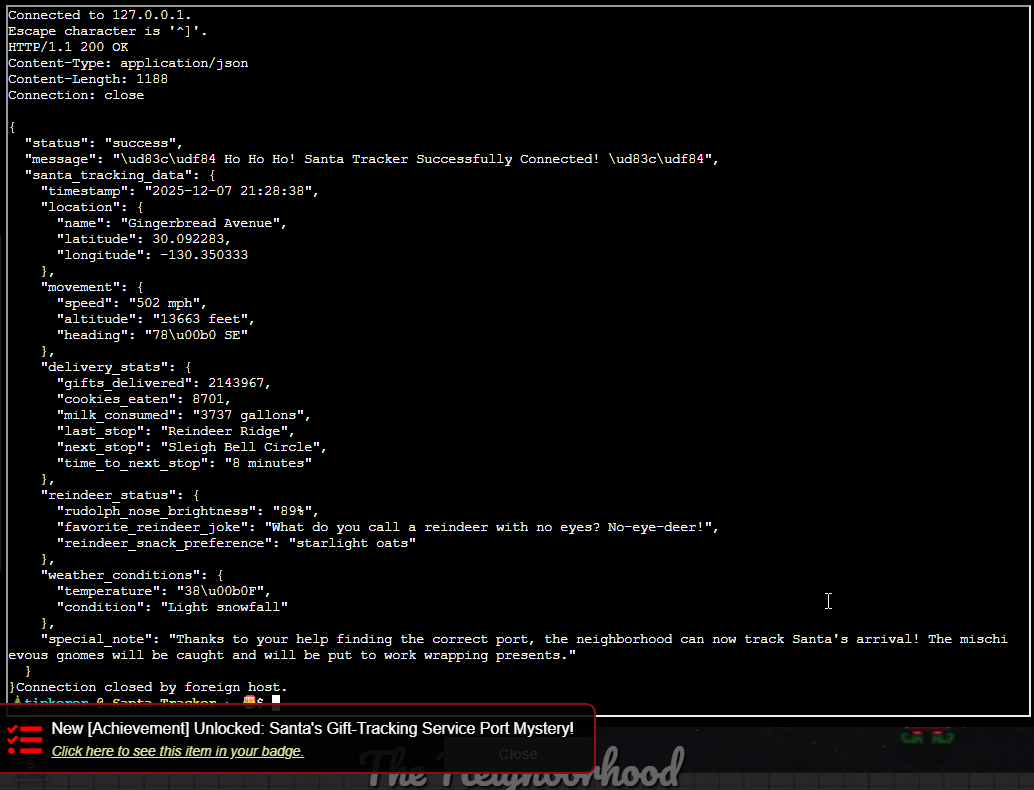1034x790 pixels.
Task: Click the red achievement checklist icon
Action: (25, 740)
